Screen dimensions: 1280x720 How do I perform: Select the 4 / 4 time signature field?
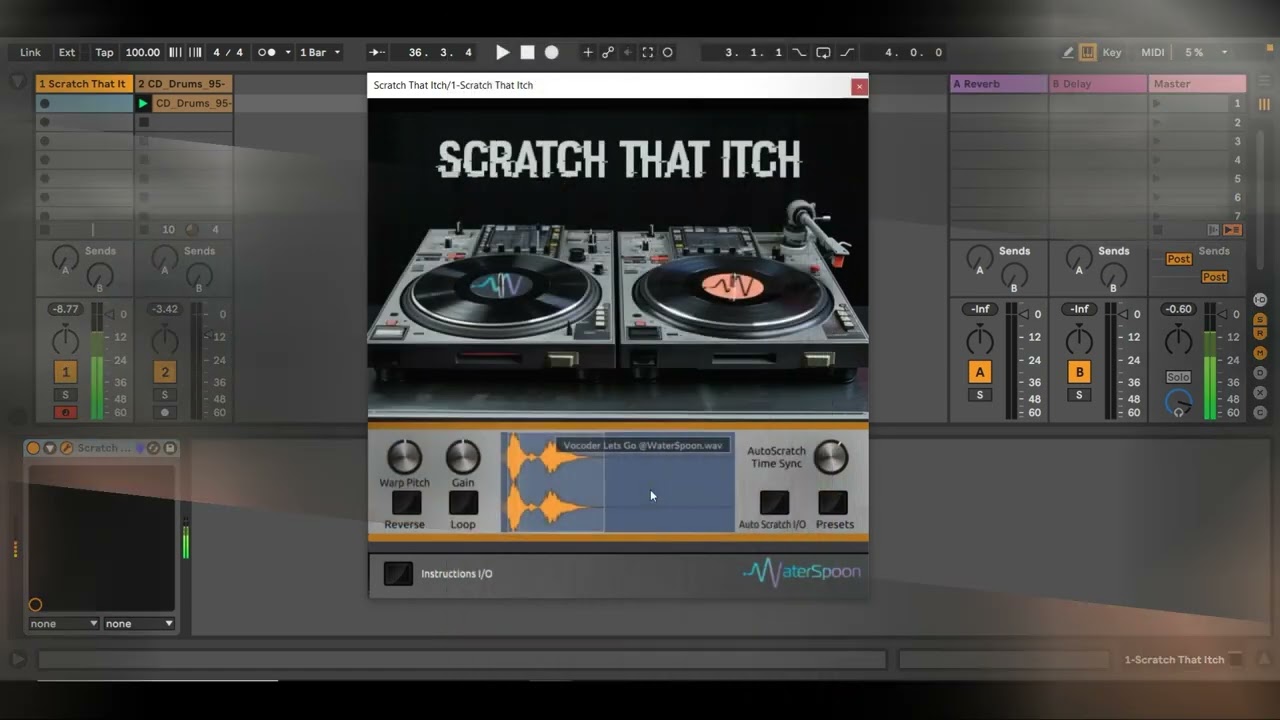[x=228, y=52]
